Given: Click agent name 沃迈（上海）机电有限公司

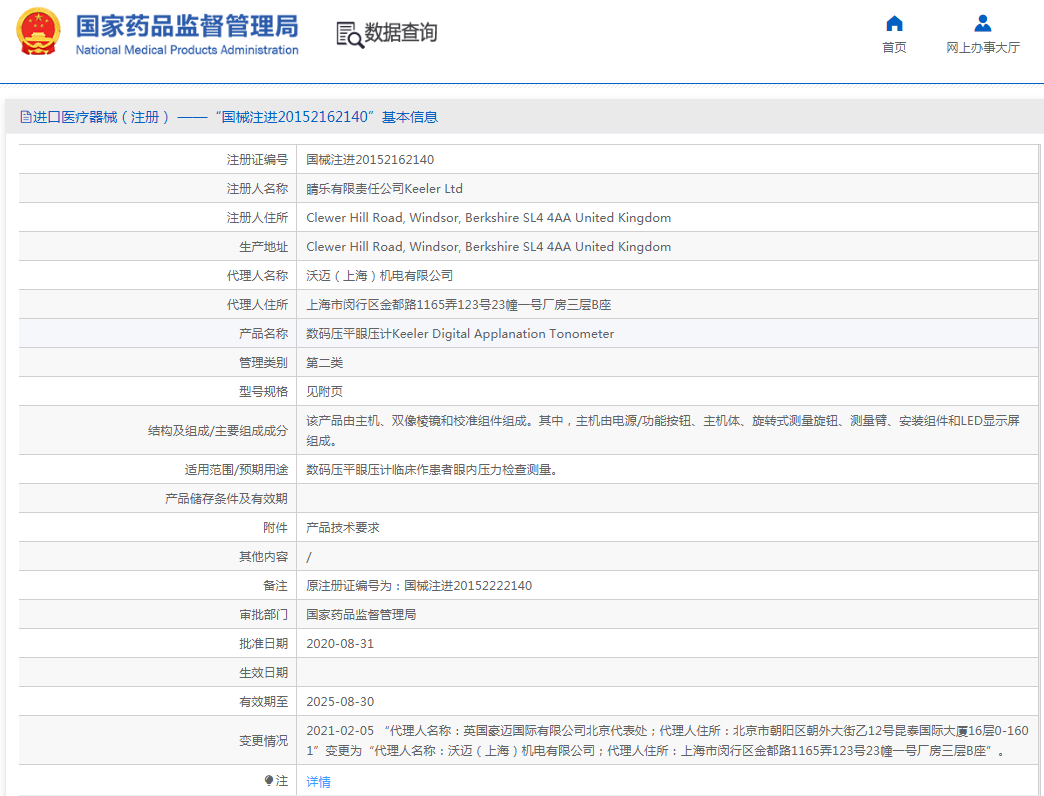Looking at the screenshot, I should coord(380,276).
